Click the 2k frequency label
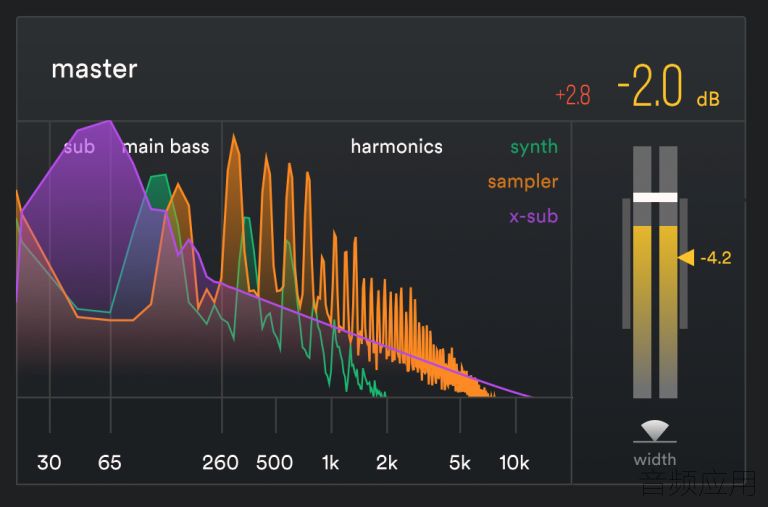Screen dimensions: 768x507 click(386, 462)
